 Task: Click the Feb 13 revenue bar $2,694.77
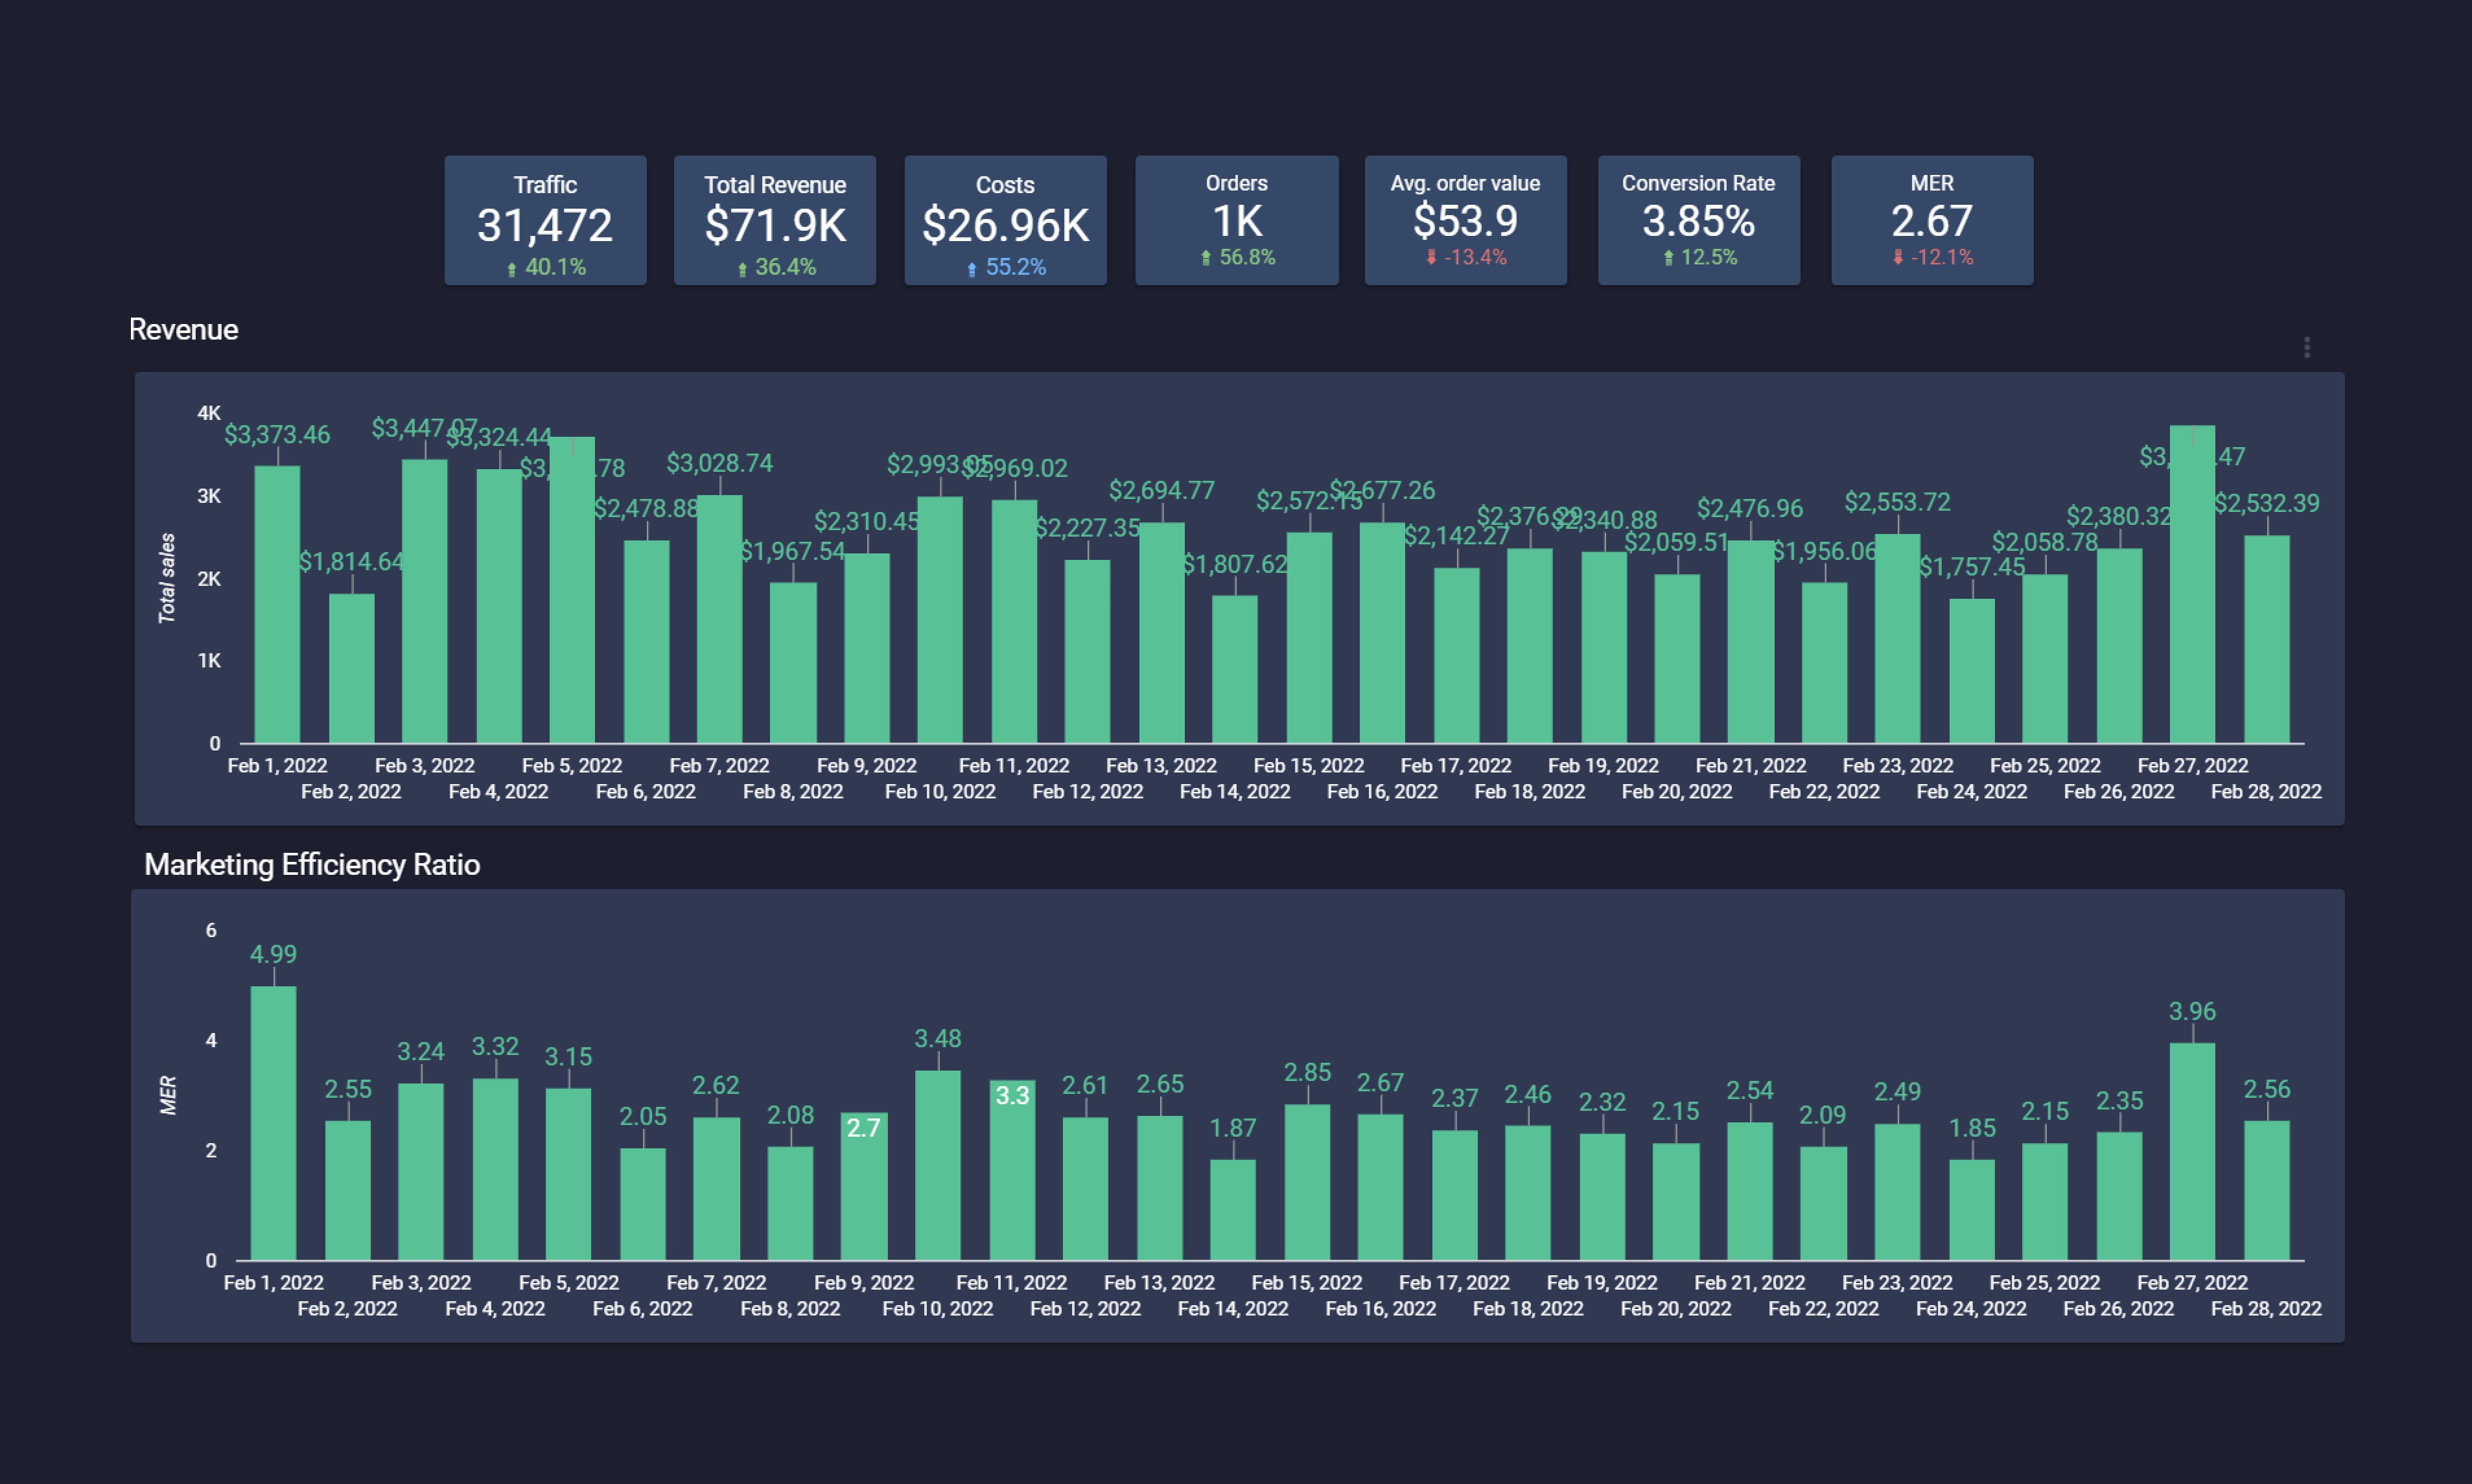1162,632
